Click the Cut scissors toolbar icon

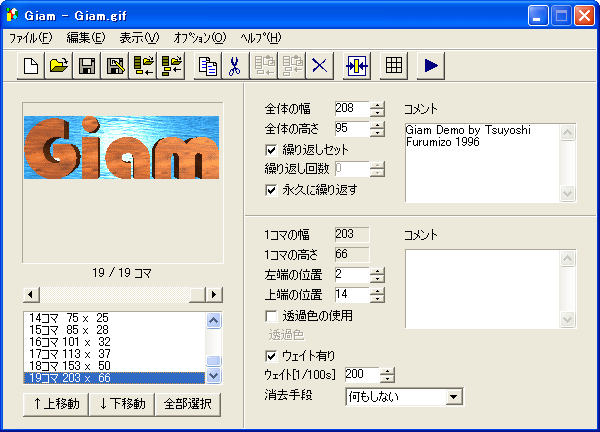coord(236,66)
